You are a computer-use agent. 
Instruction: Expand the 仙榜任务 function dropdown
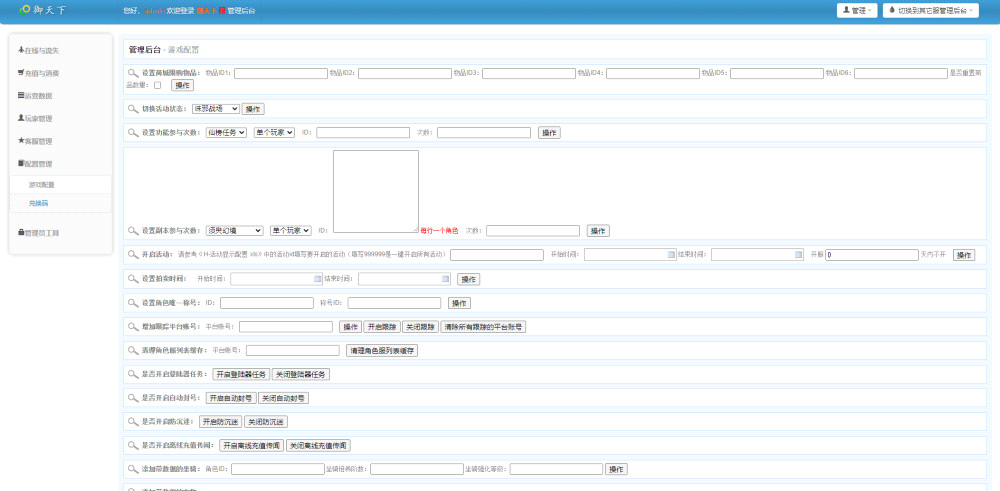coord(226,132)
